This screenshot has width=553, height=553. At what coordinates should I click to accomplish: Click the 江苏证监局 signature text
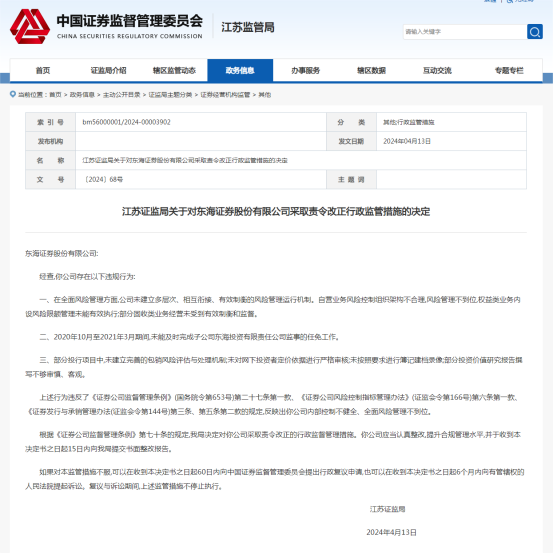387,509
